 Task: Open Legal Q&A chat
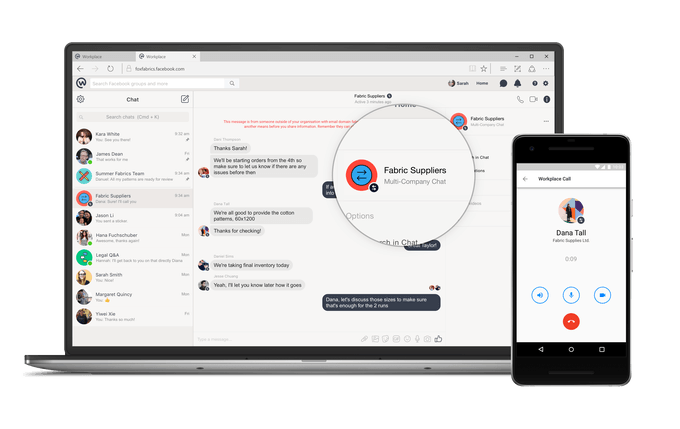(x=133, y=257)
